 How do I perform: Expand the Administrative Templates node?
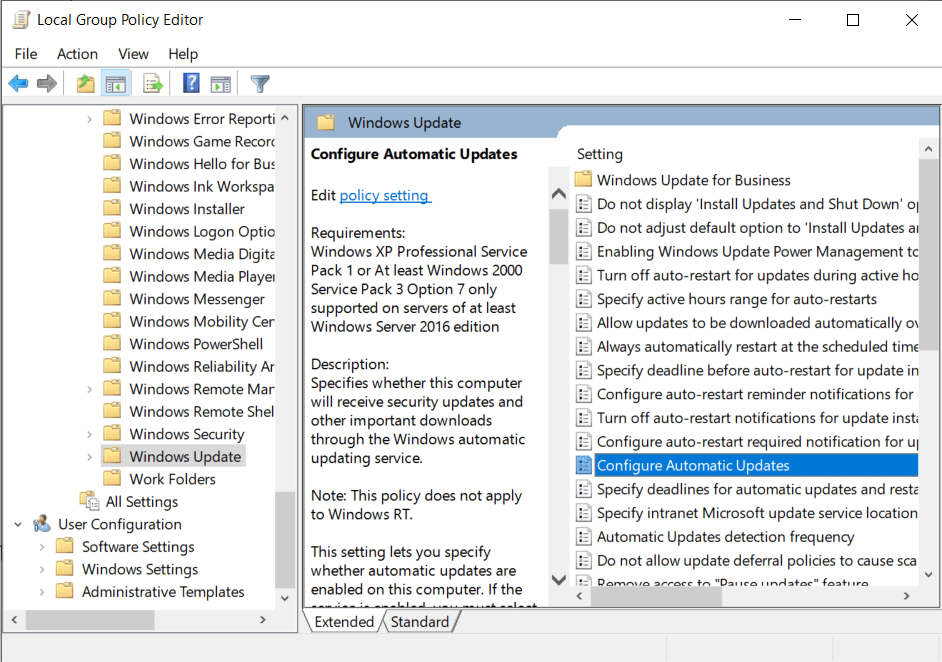tap(42, 592)
